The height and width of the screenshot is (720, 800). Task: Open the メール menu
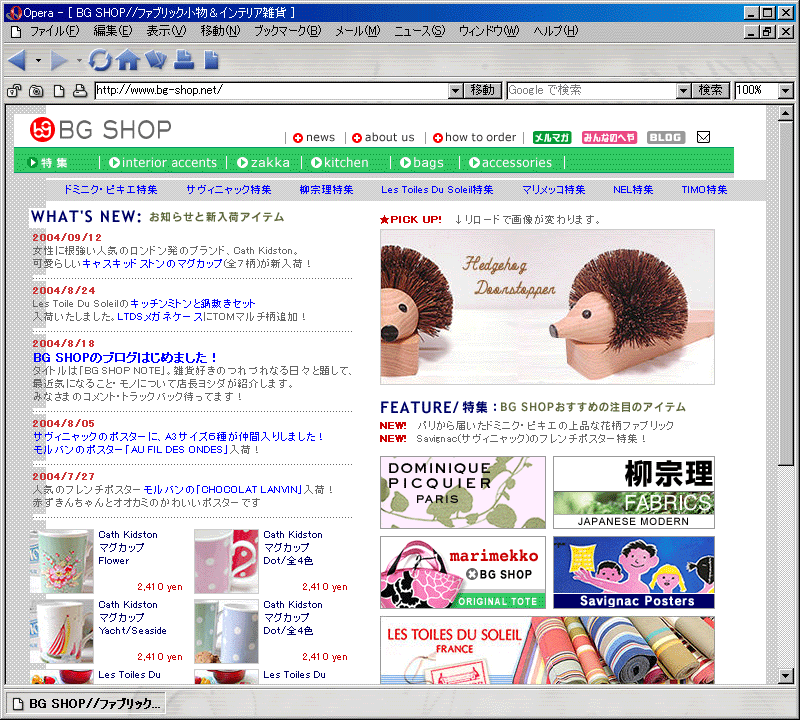tap(358, 31)
